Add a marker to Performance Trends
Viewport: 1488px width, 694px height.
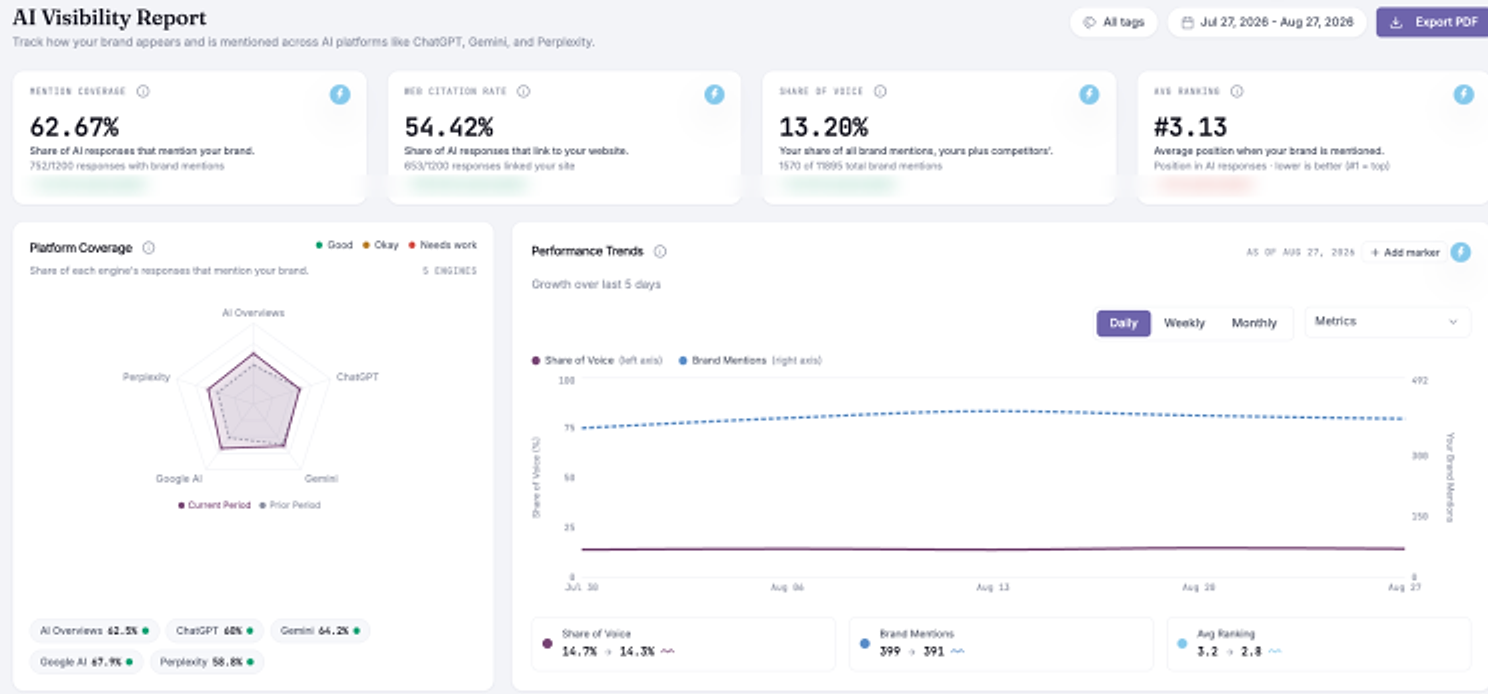point(1405,253)
